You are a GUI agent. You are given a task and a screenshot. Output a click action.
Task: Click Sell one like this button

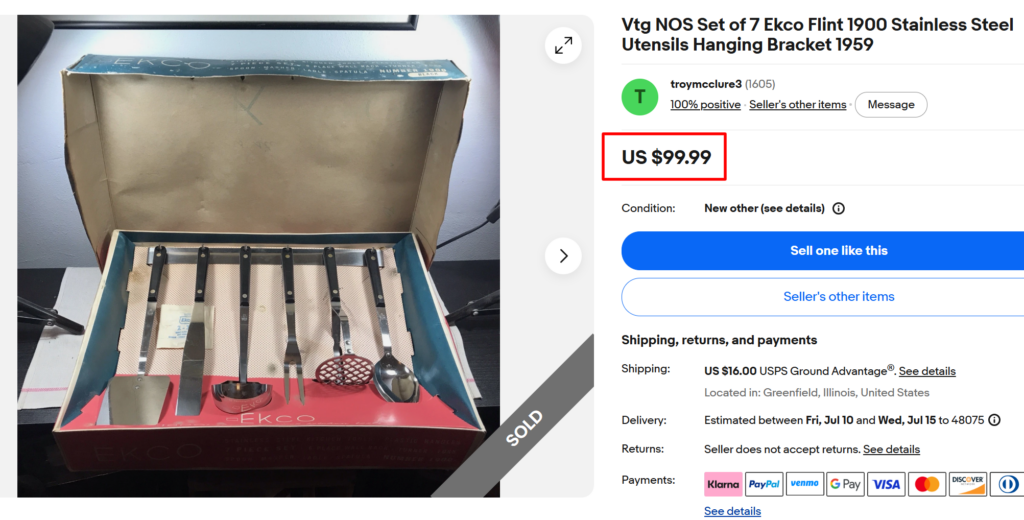[823, 250]
